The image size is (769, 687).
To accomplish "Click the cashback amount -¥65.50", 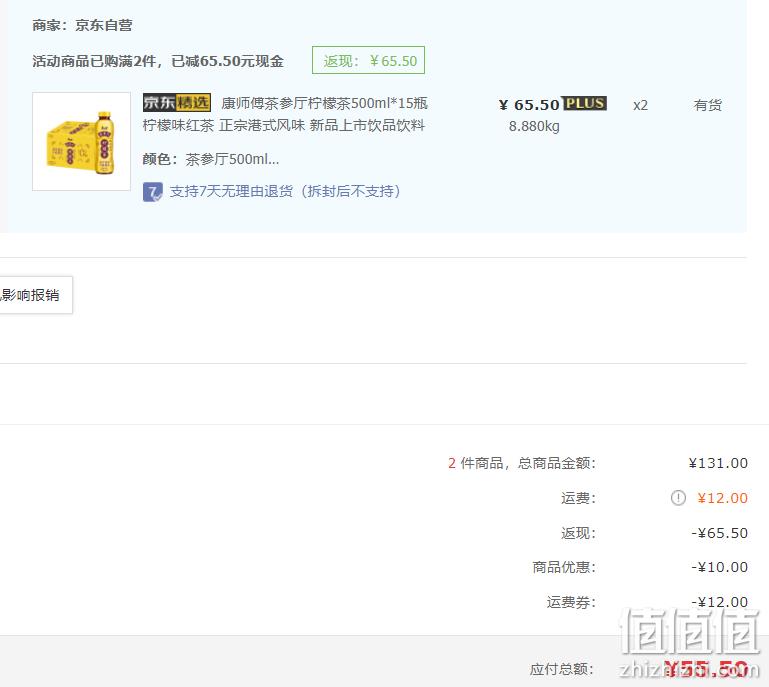I will point(719,533).
